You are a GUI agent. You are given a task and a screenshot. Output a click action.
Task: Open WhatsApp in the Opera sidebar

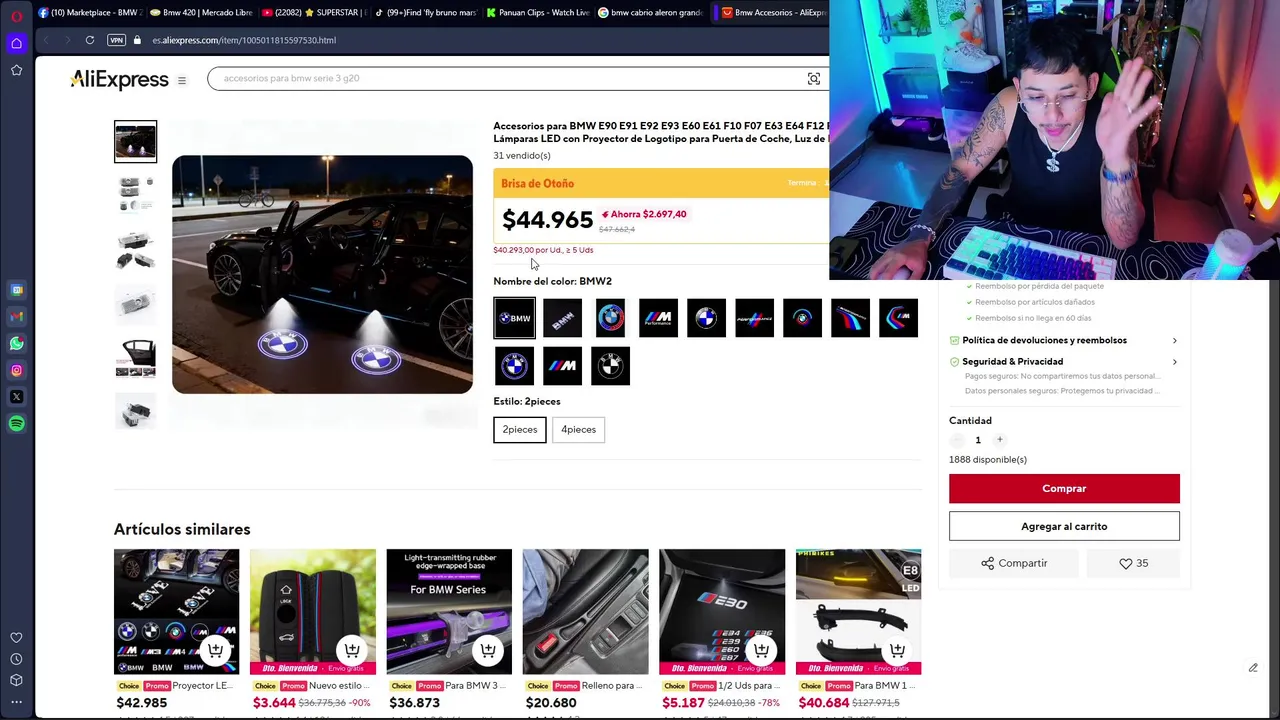click(16, 344)
